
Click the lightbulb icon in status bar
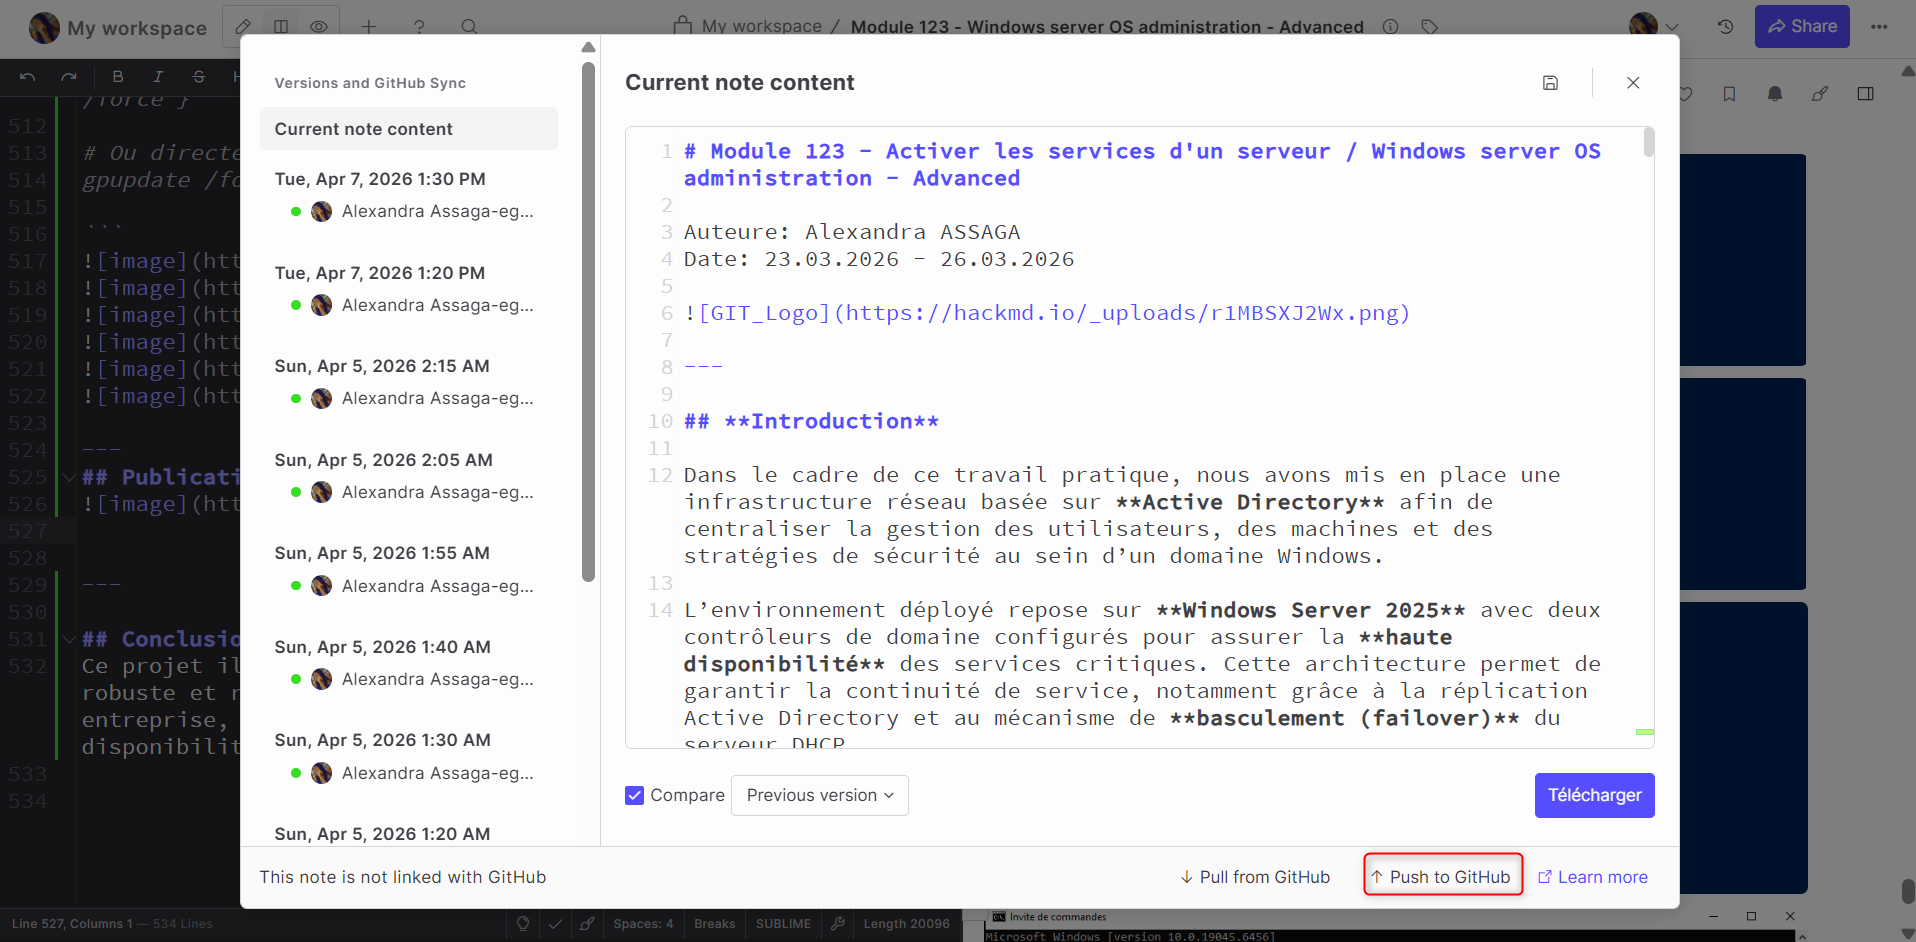click(523, 924)
